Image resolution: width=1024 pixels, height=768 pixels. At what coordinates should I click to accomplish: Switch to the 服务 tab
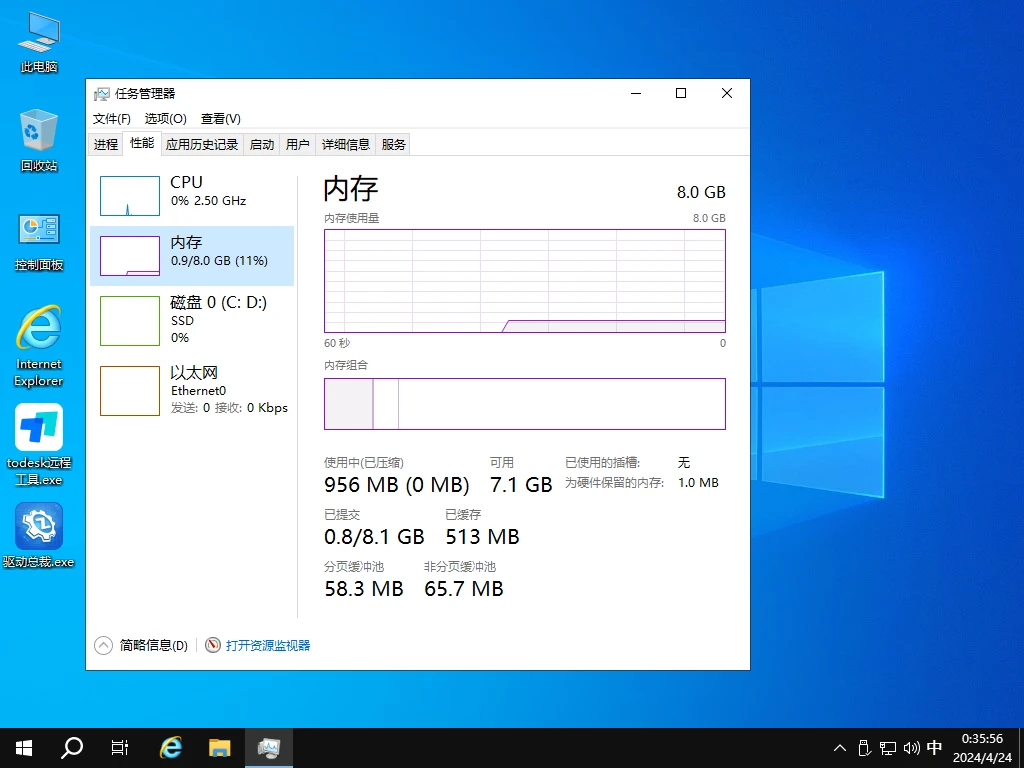click(x=394, y=144)
